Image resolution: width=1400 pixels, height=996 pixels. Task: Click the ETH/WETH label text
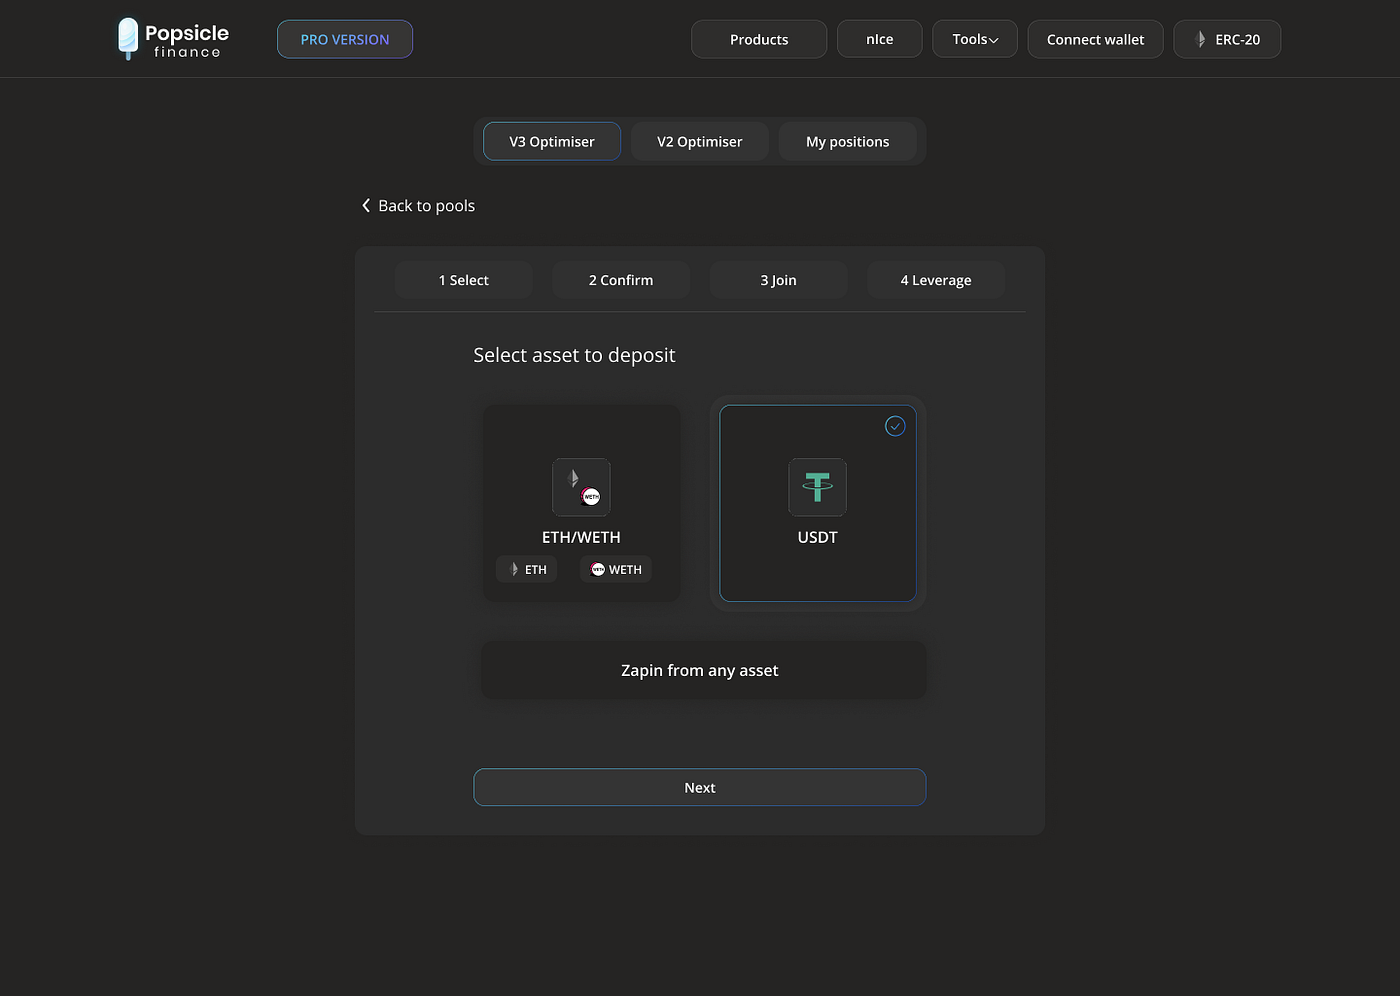tap(581, 537)
